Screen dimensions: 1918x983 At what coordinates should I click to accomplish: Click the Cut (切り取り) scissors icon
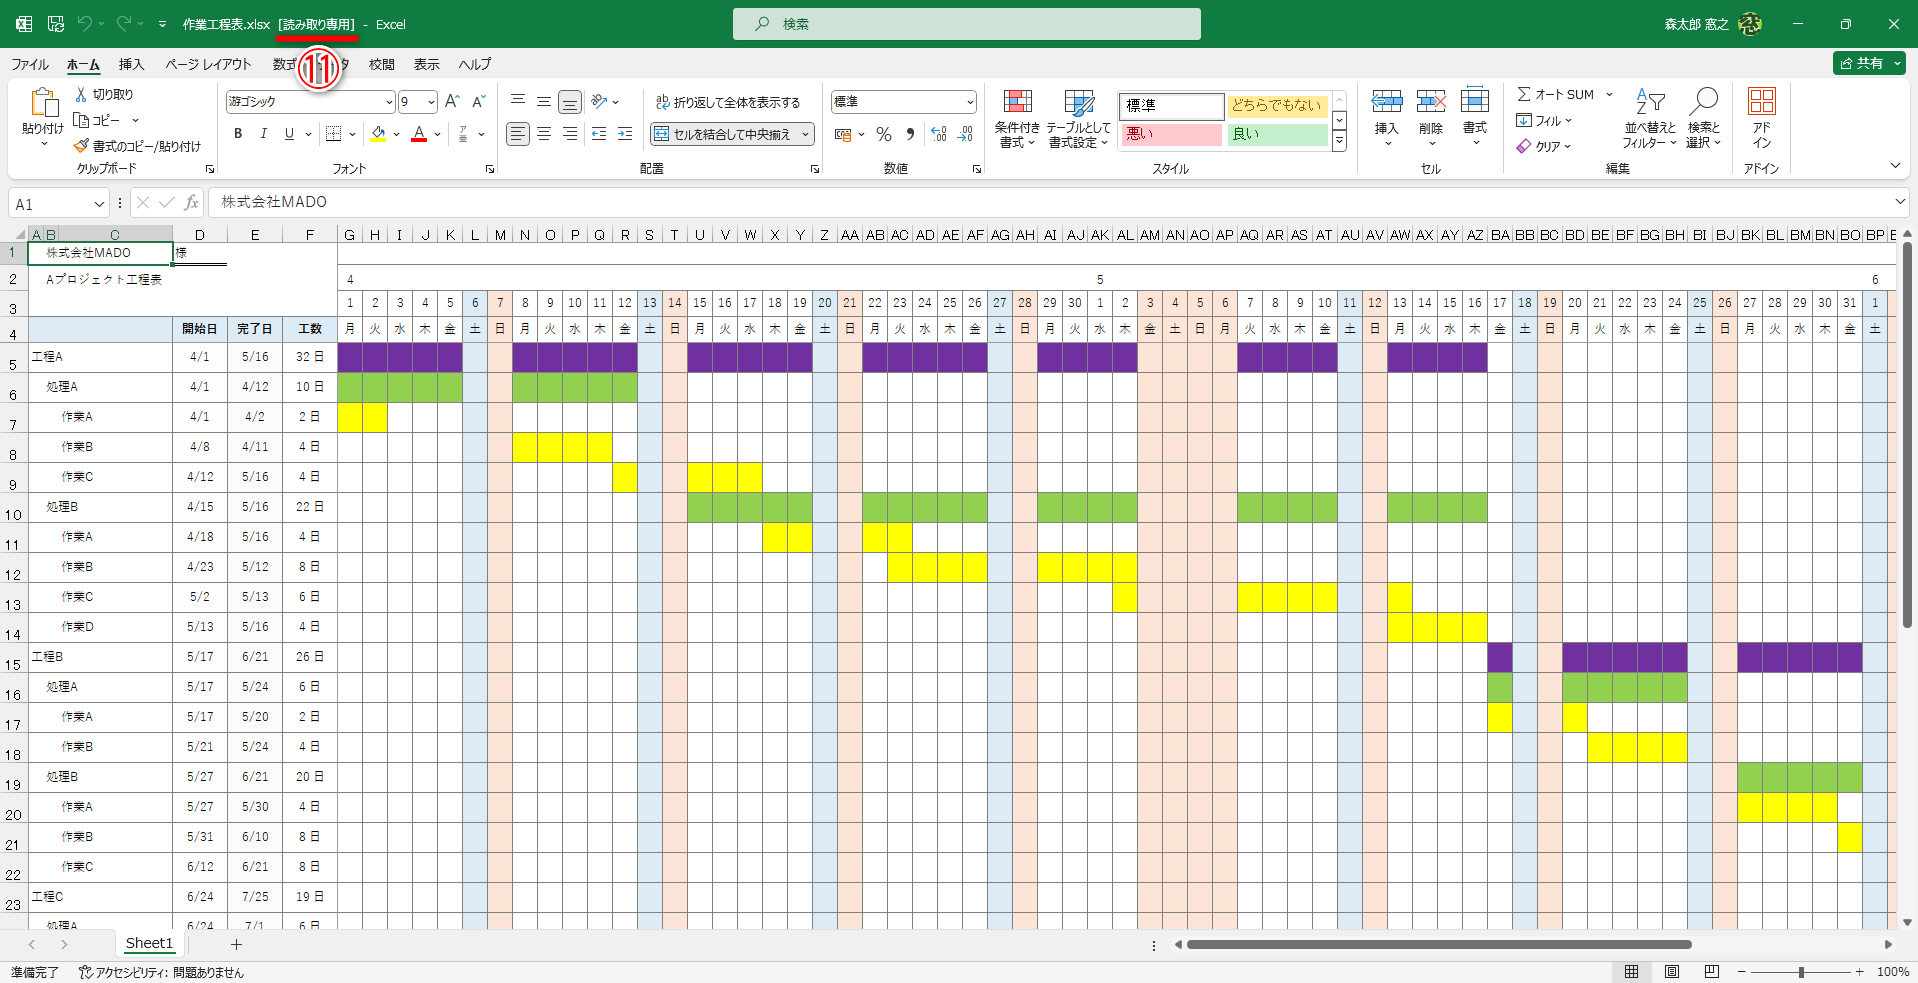pos(81,94)
